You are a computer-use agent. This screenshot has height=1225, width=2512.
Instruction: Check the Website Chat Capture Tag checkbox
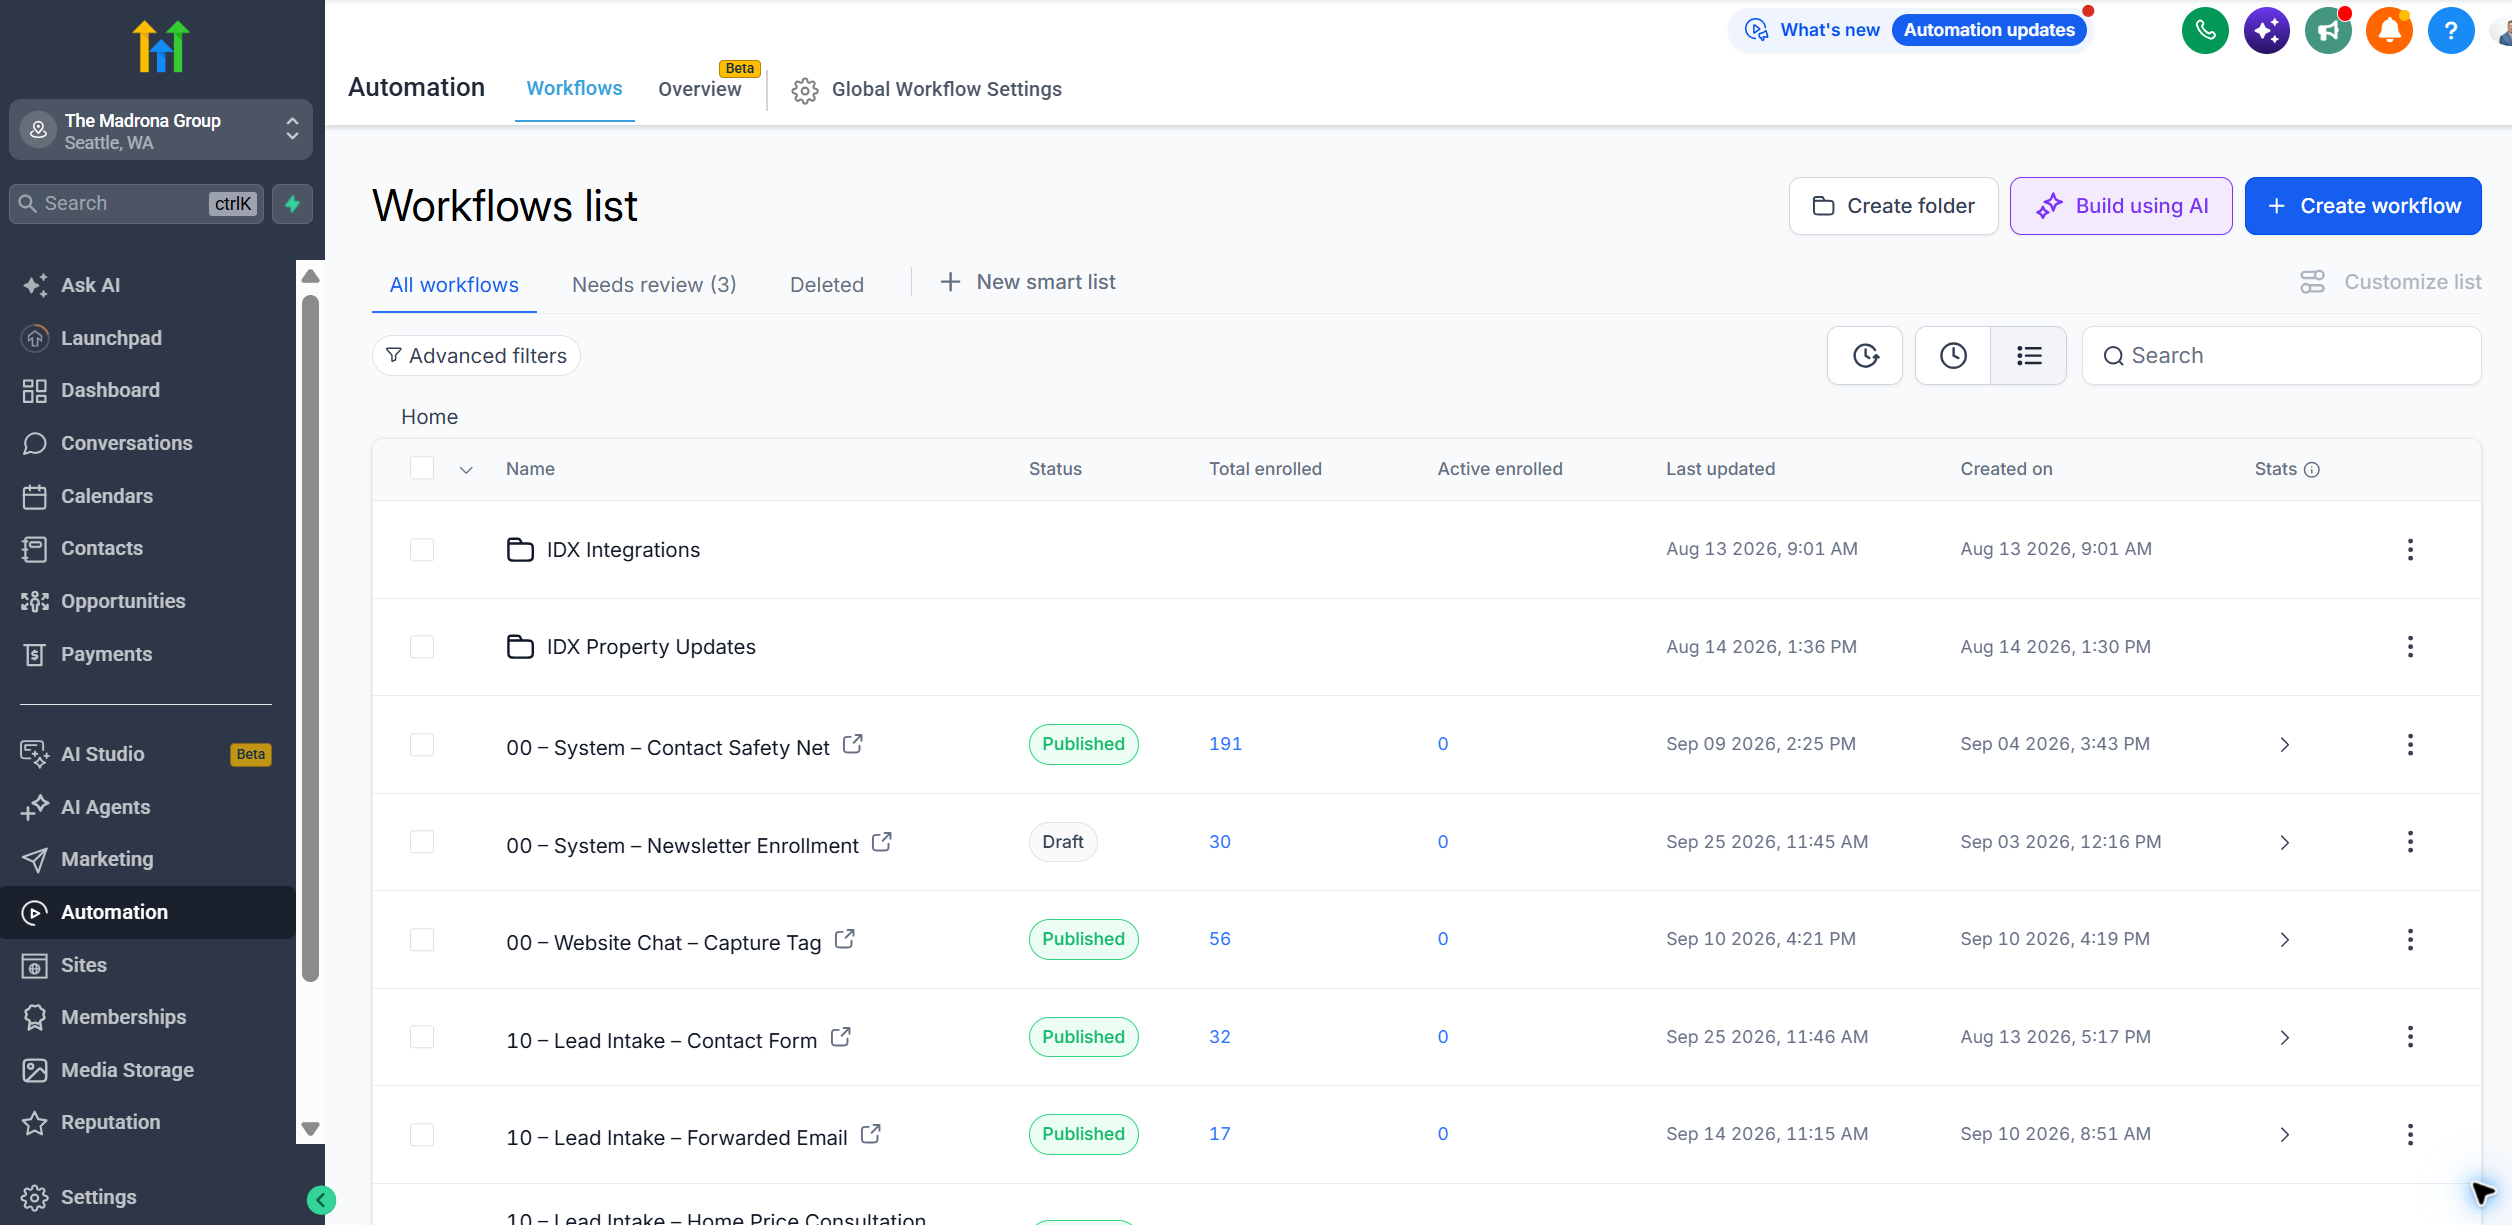422,940
